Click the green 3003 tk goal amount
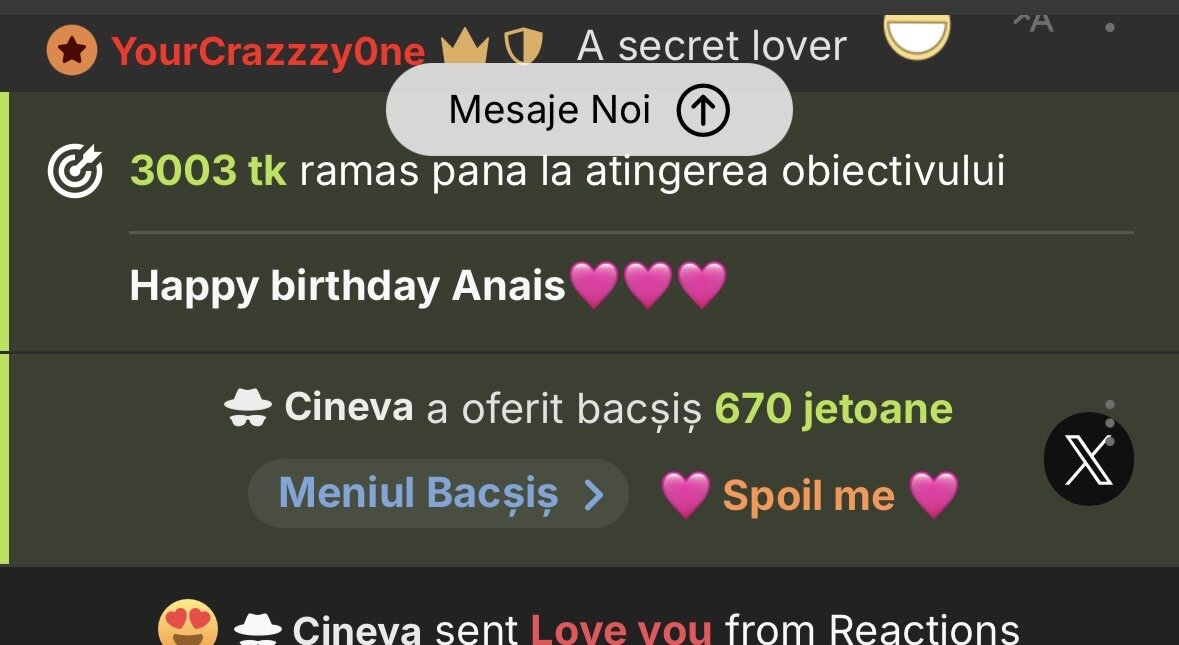 coord(208,172)
